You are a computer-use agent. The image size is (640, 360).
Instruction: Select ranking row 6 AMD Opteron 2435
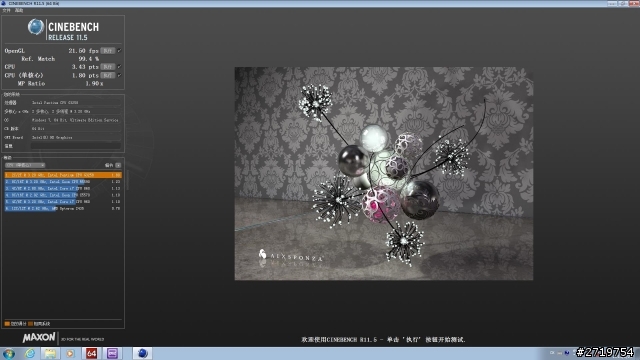63,208
